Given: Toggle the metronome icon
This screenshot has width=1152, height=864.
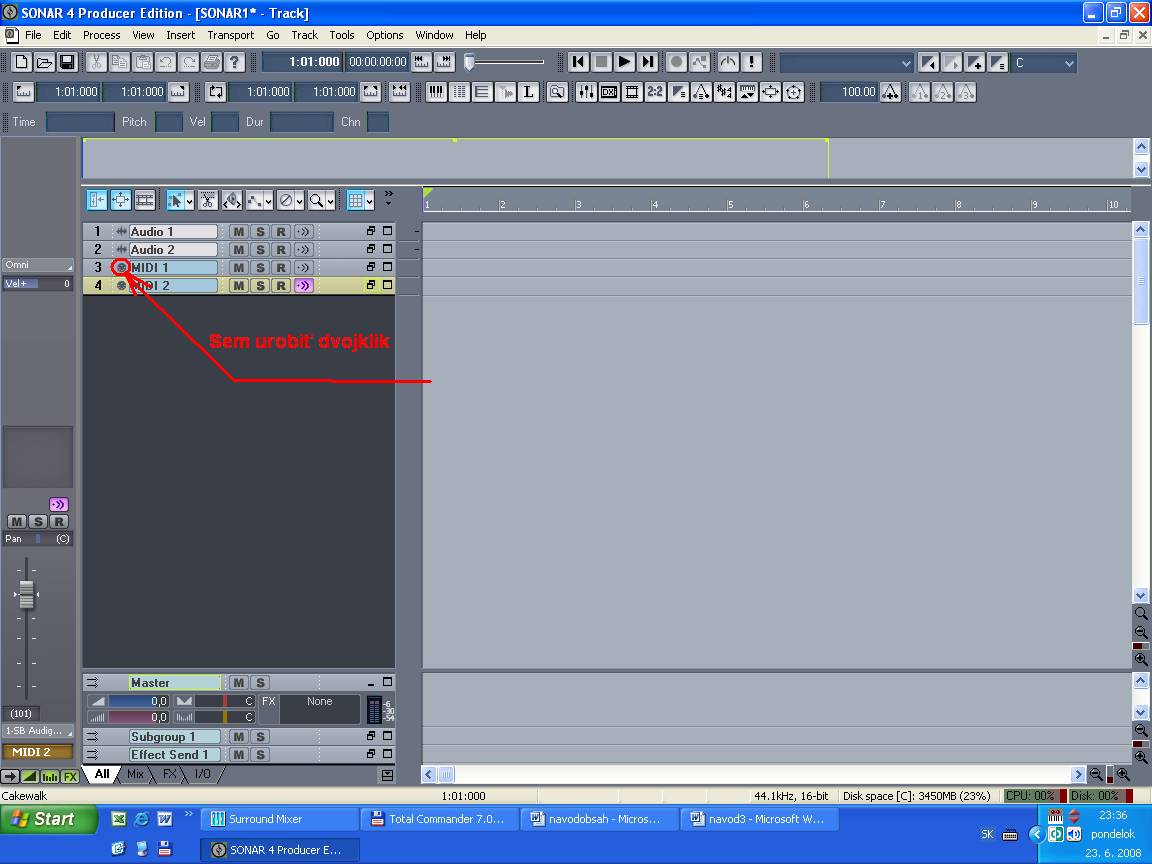Looking at the screenshot, I should click(x=728, y=62).
